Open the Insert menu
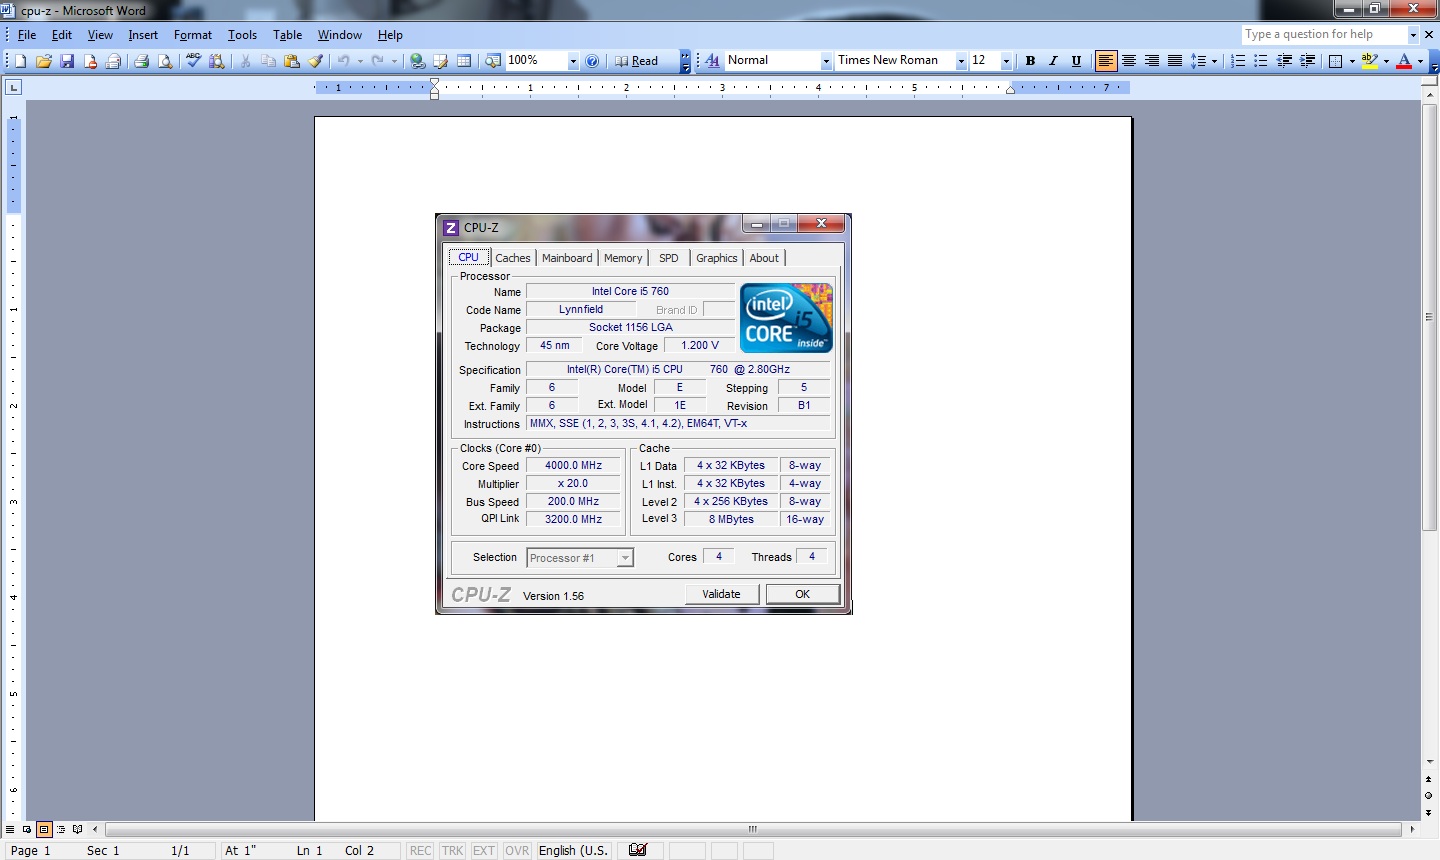Image resolution: width=1440 pixels, height=860 pixels. pyautogui.click(x=143, y=35)
